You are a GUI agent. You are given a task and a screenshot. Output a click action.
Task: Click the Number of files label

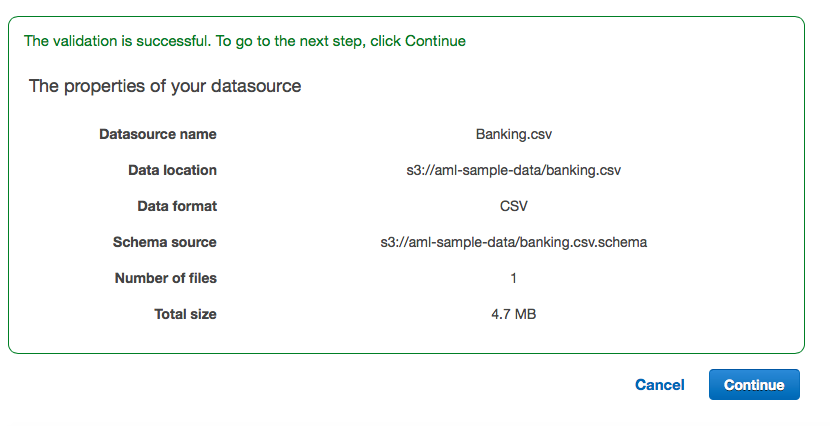(x=166, y=278)
